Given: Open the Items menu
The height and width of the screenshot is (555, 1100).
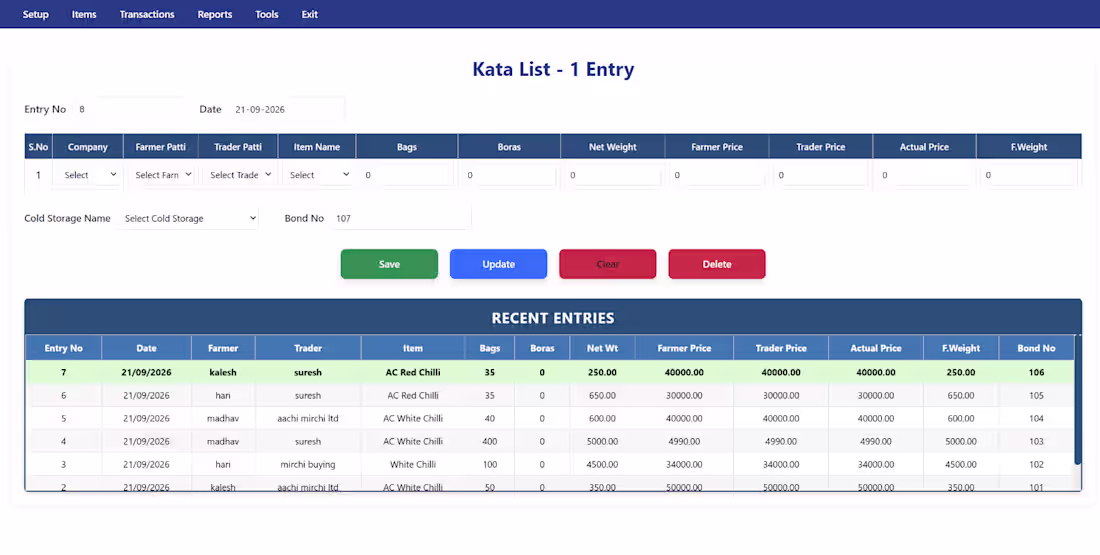Looking at the screenshot, I should coord(84,14).
